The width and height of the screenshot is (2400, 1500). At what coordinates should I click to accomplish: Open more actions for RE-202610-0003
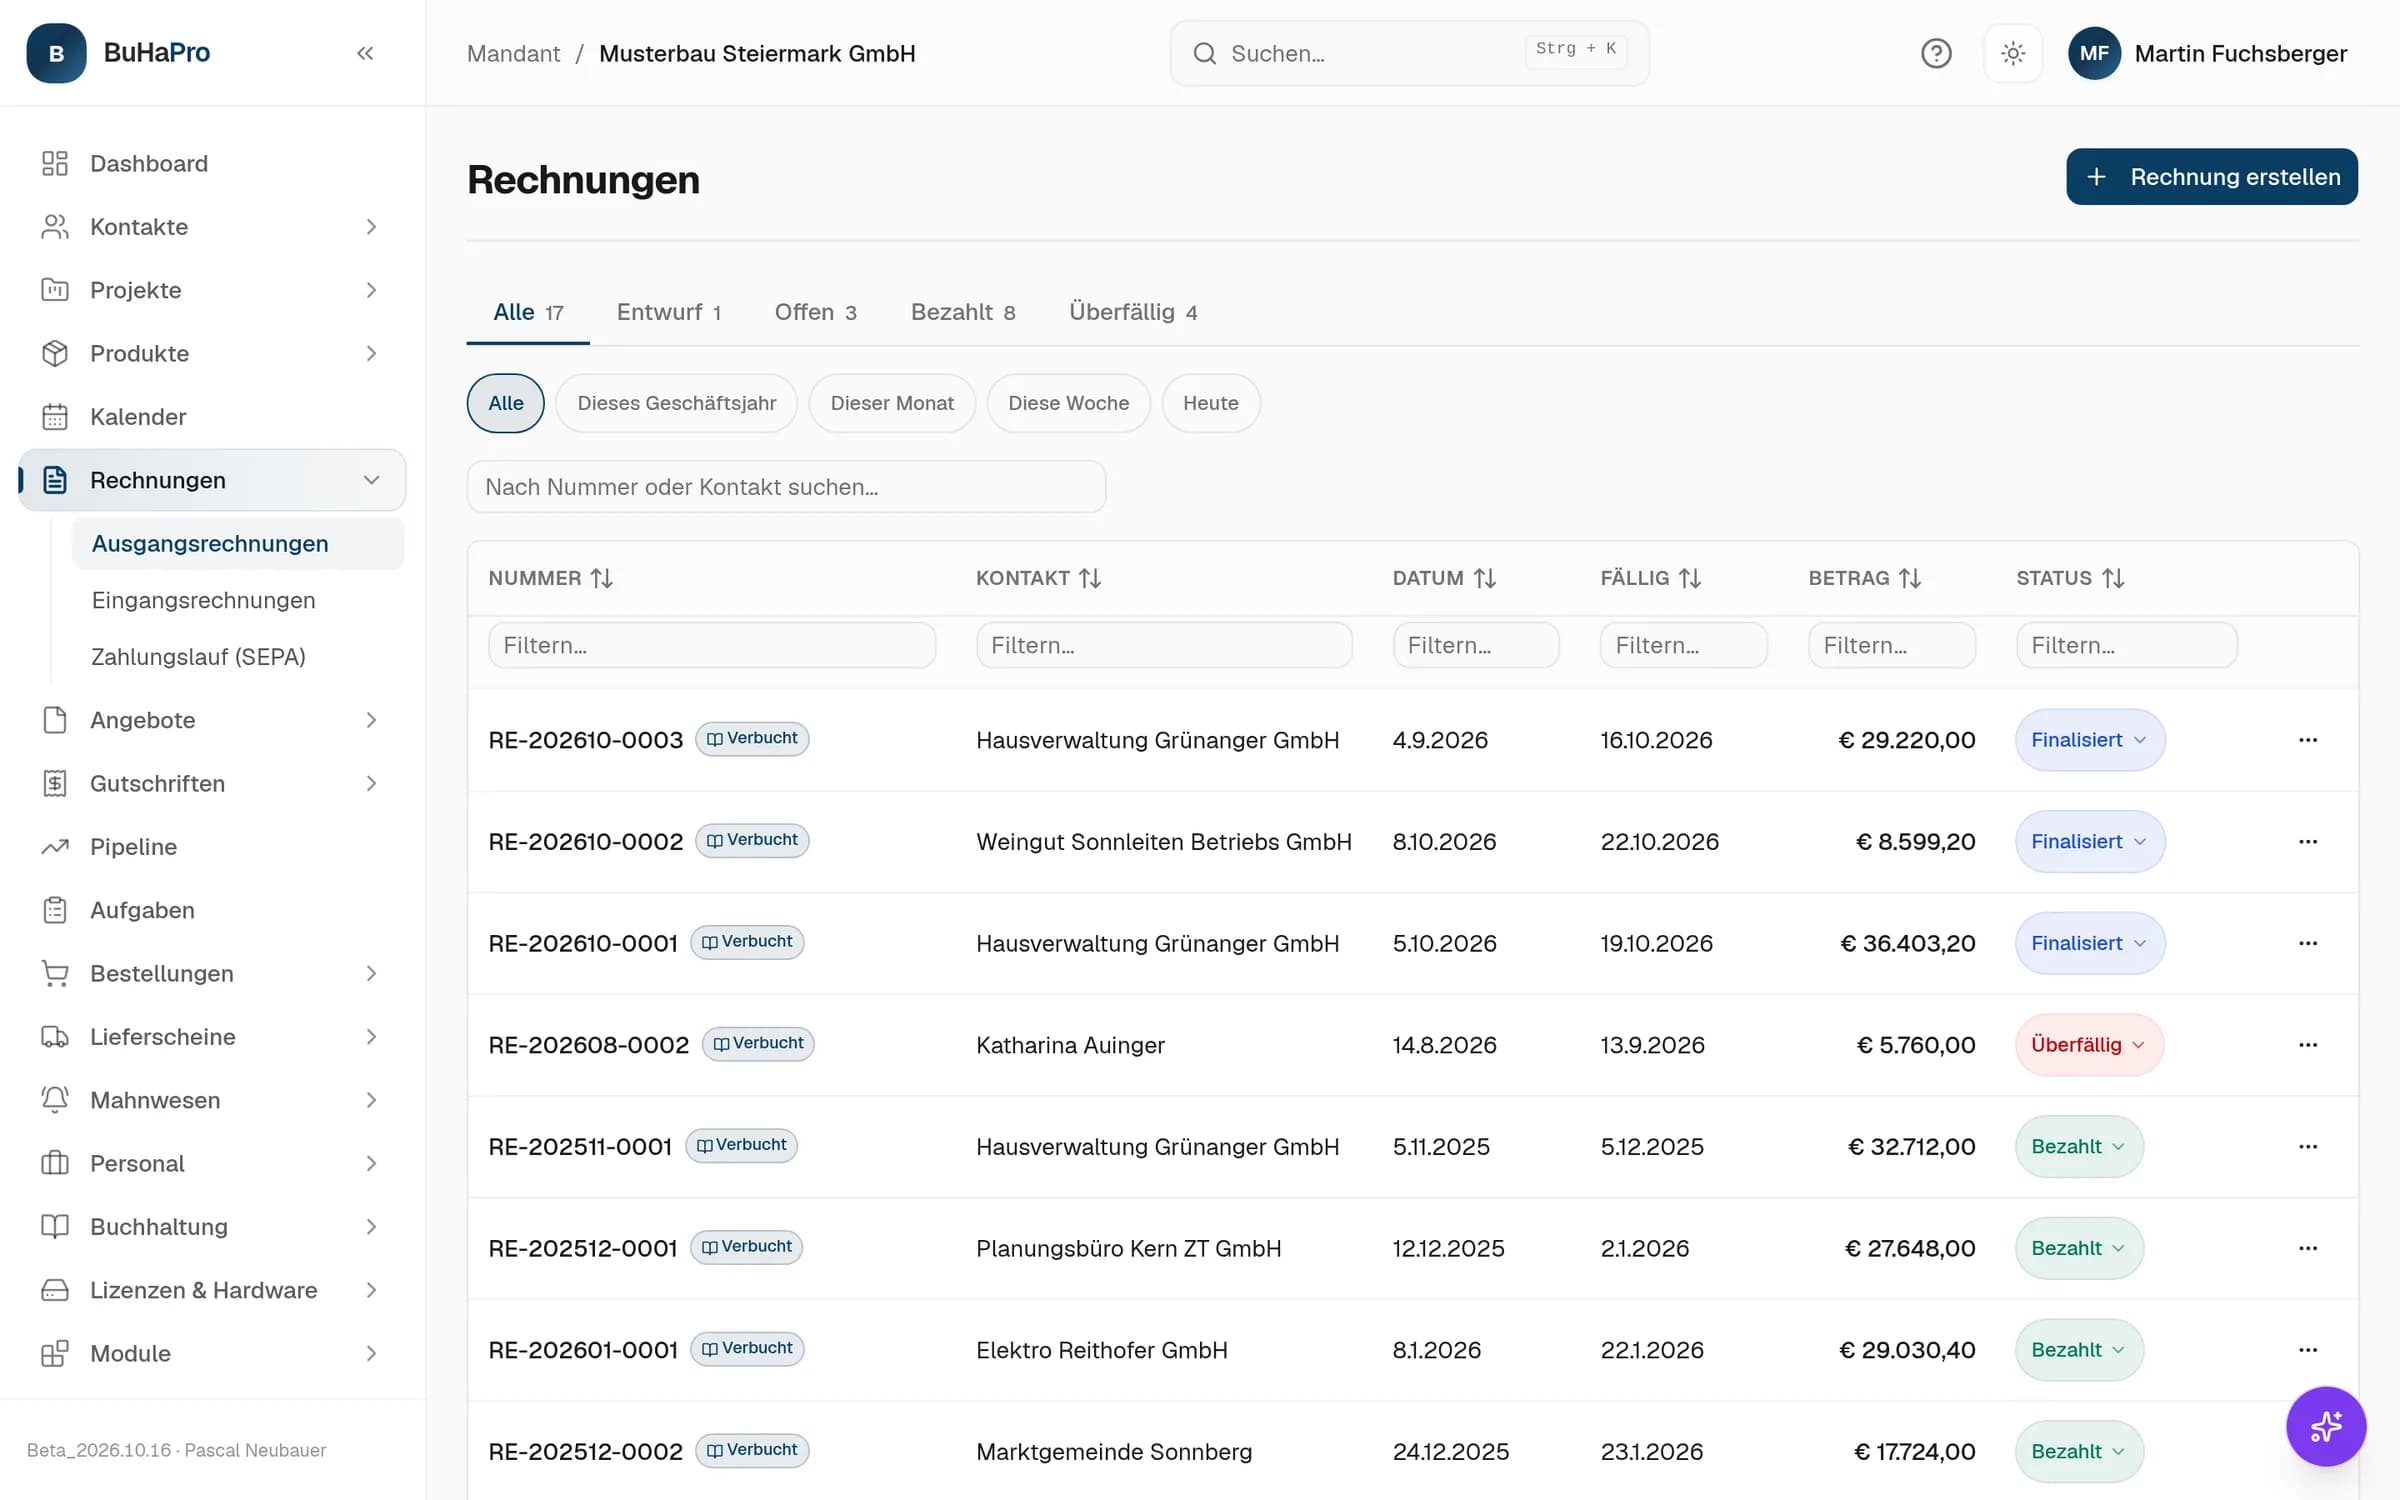2308,740
